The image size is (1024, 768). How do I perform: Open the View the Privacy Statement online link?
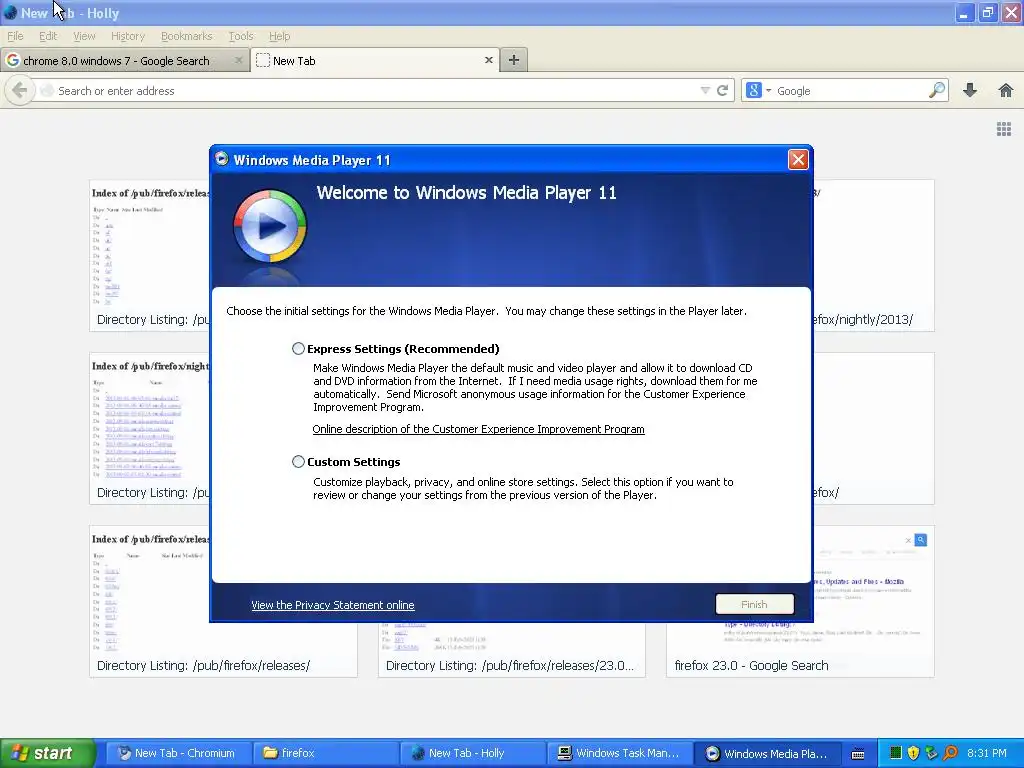pos(332,605)
